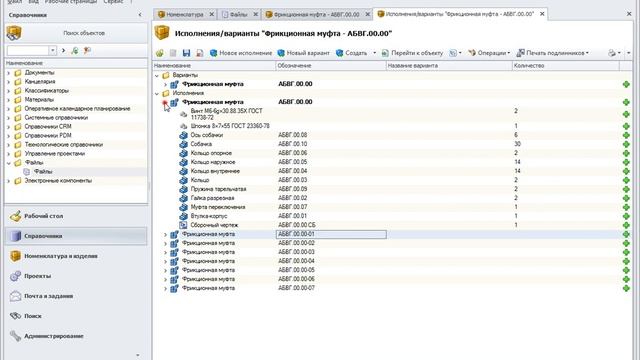Click the Сборочный чертеж drawing icon
The height and width of the screenshot is (360, 640).
tap(184, 225)
